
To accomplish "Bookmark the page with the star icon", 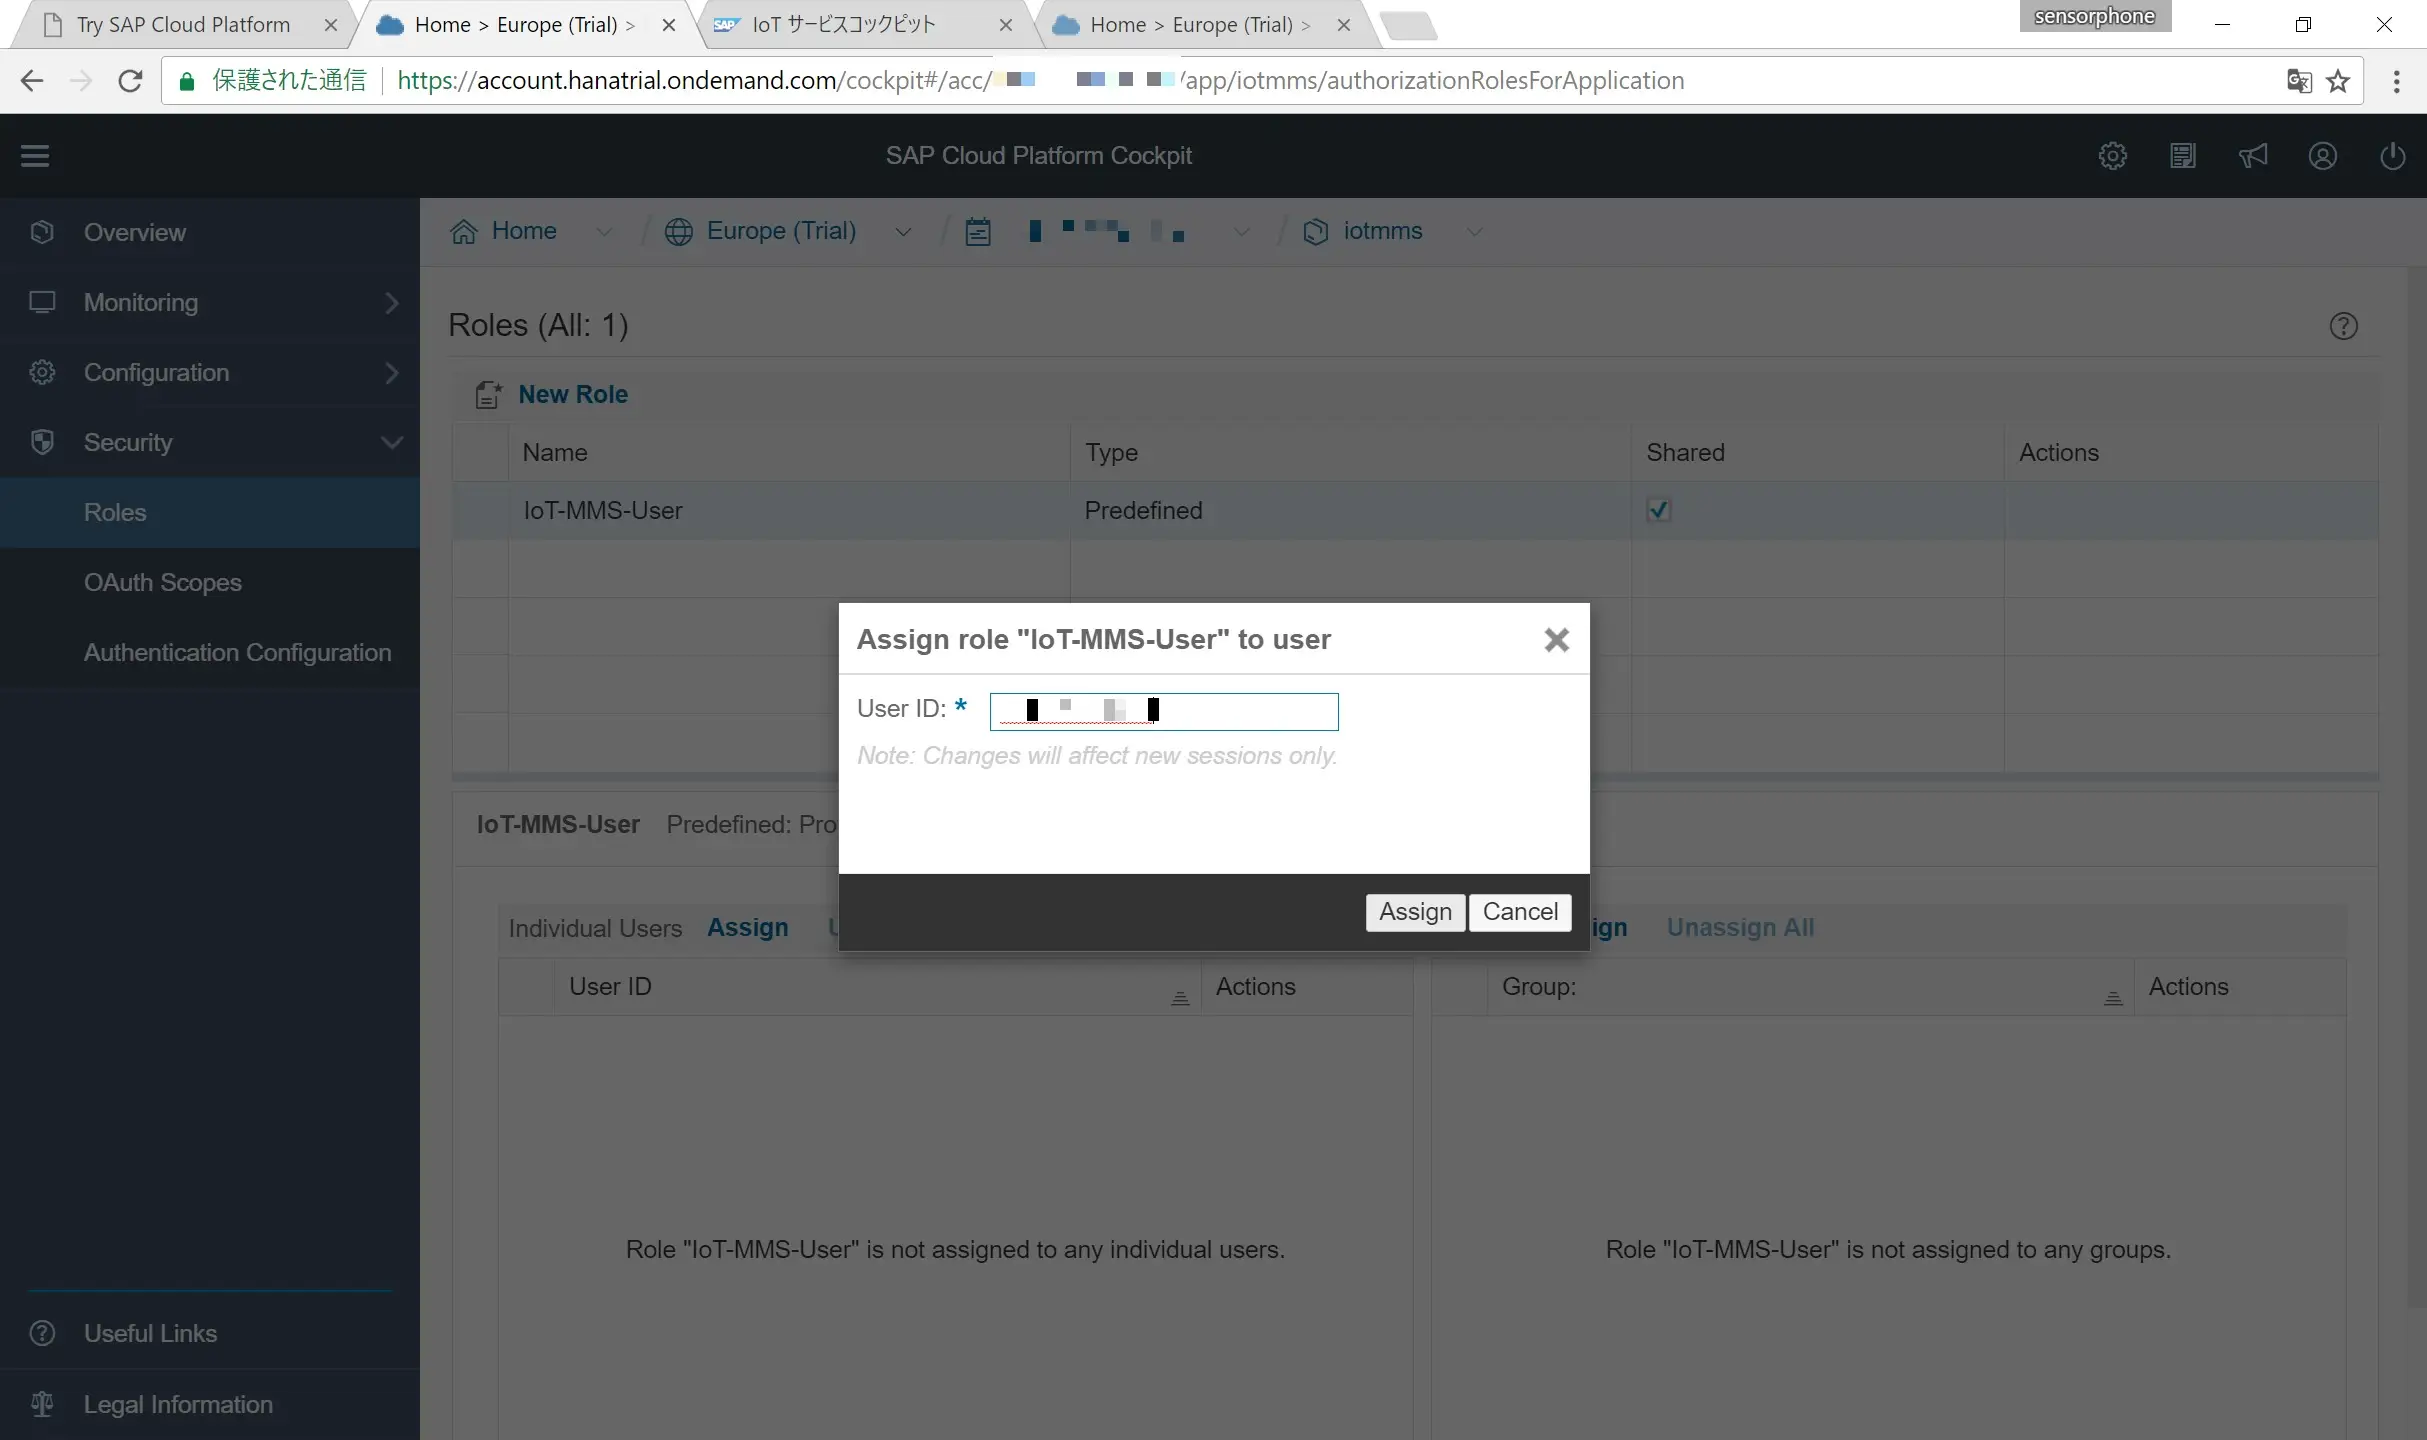I will pos(2338,81).
